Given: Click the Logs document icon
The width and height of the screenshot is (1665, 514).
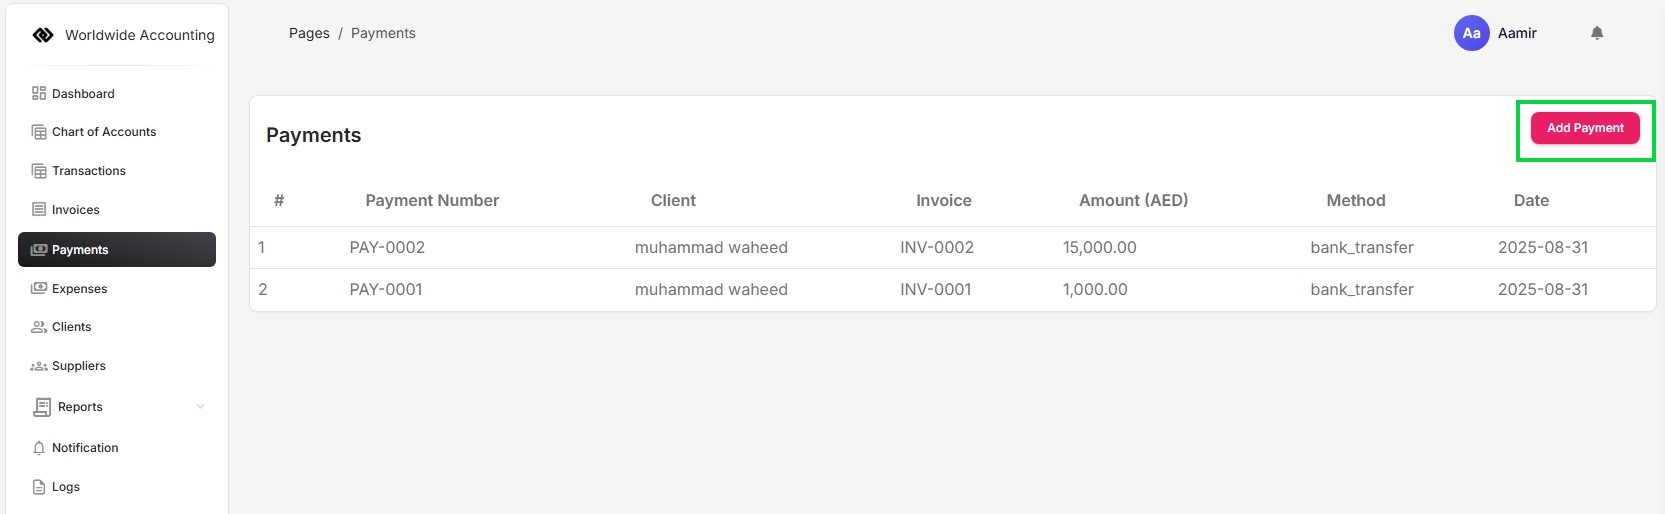Looking at the screenshot, I should pos(39,487).
